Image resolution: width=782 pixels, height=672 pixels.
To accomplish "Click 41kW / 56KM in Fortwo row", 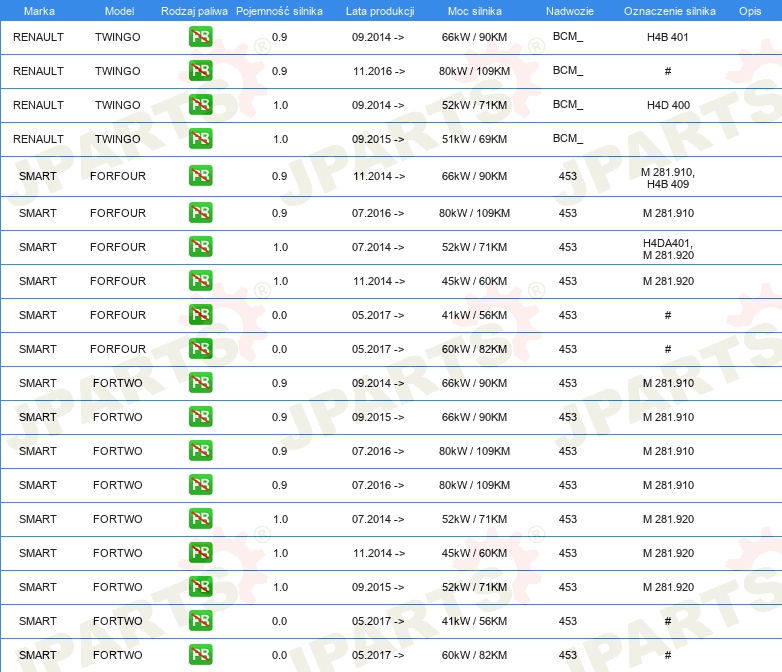I will 474,621.
